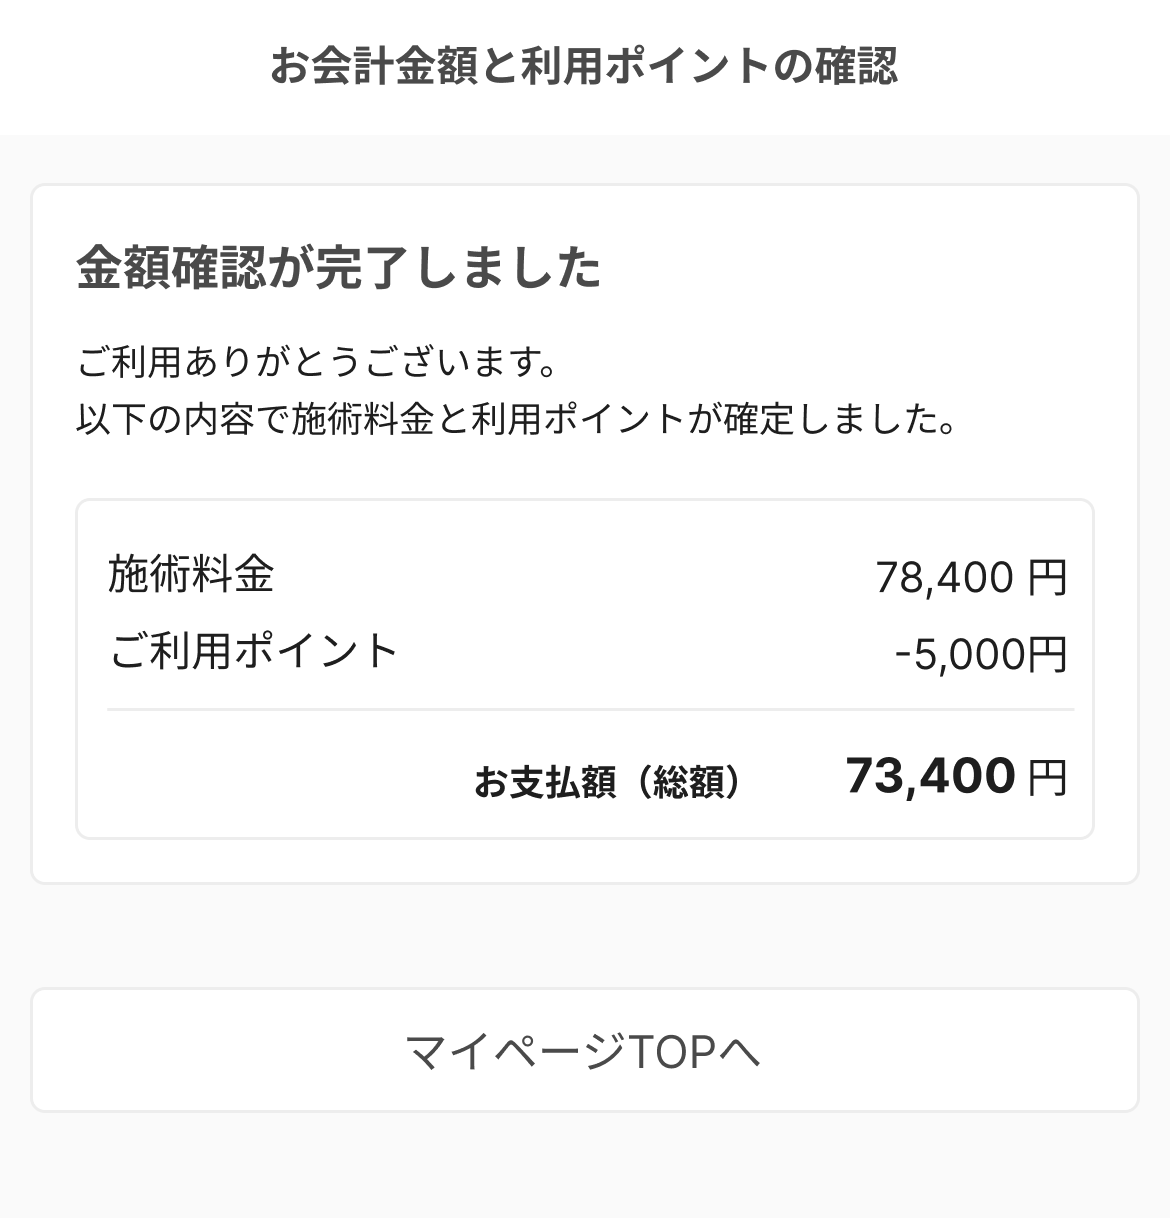The height and width of the screenshot is (1218, 1170).
Task: Click the word マイページ in the bottom button
Action: [516, 1051]
